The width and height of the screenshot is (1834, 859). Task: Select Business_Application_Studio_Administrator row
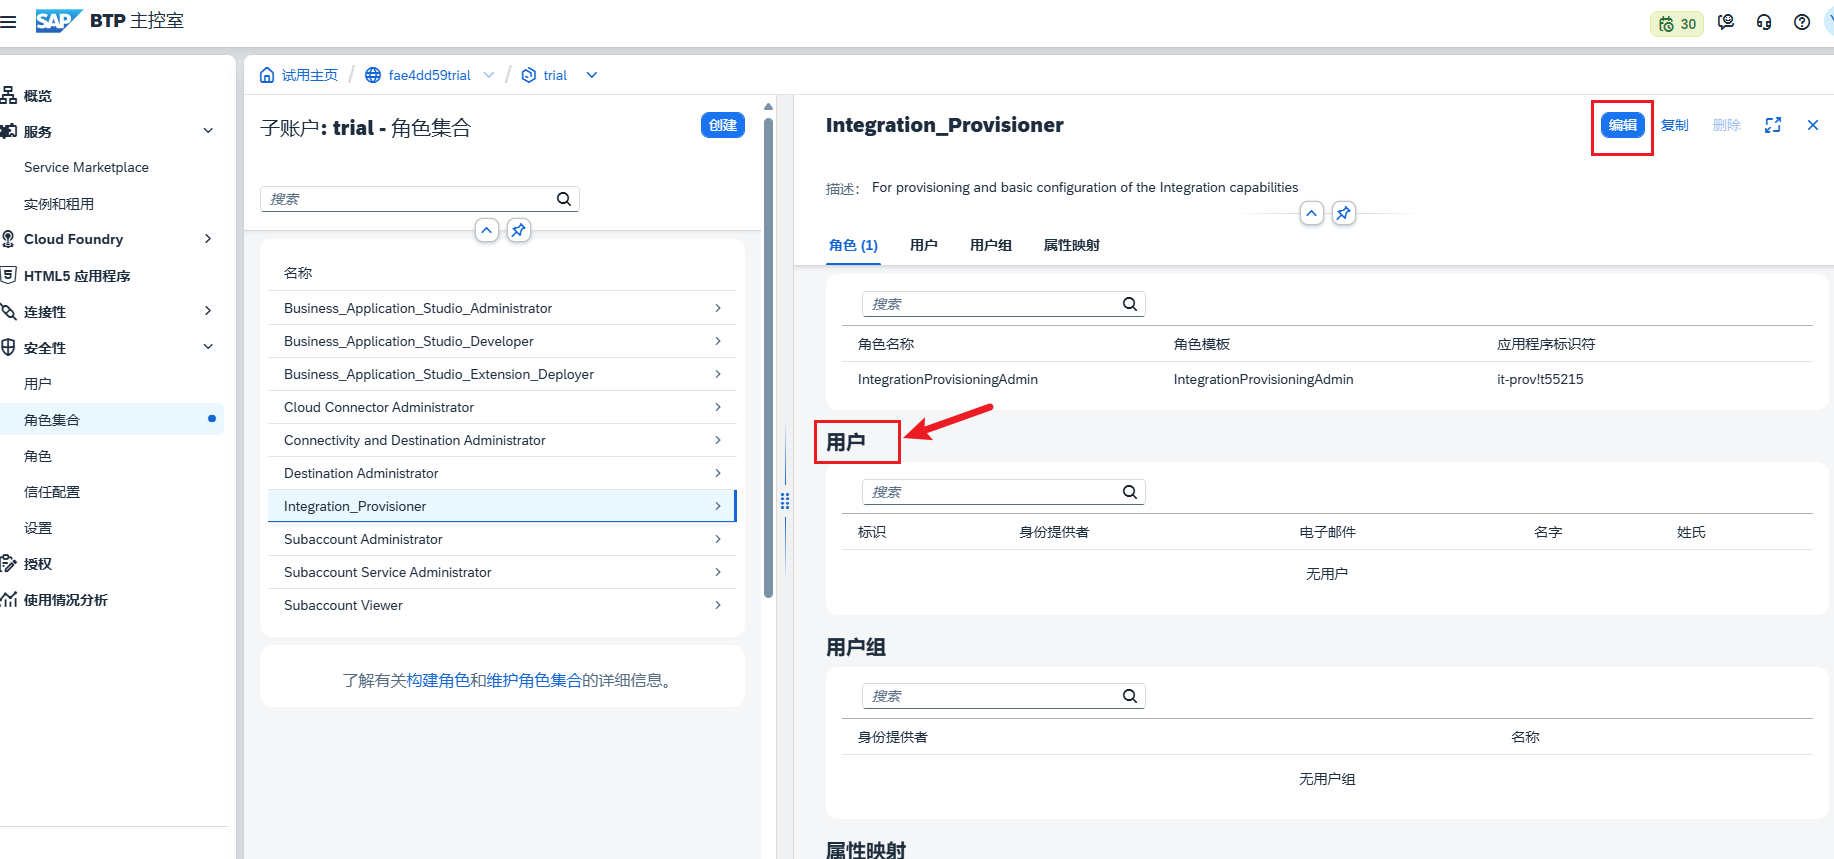point(502,308)
